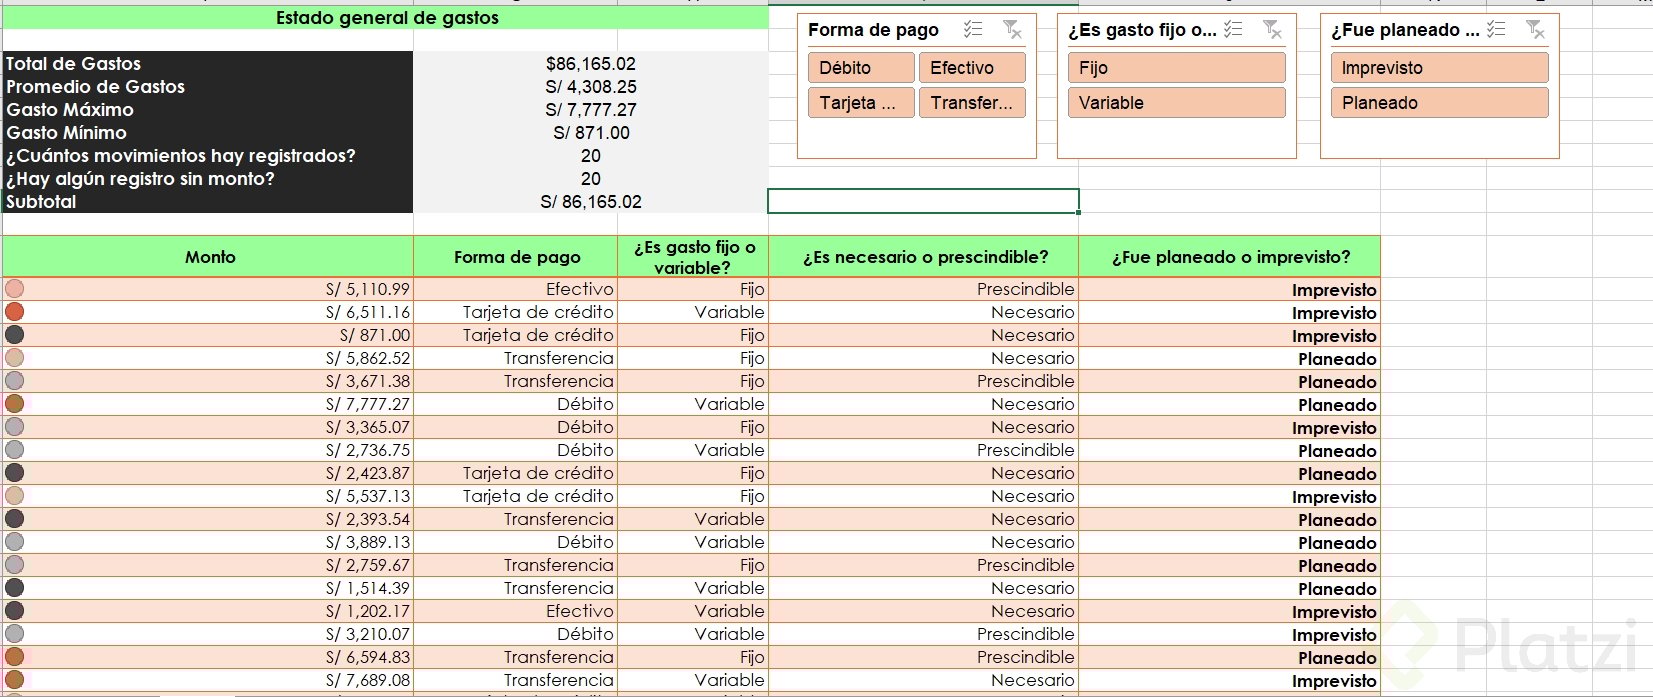Select the S/ 1,514.39 amount cell
Screen dimensions: 1653x697
point(208,588)
